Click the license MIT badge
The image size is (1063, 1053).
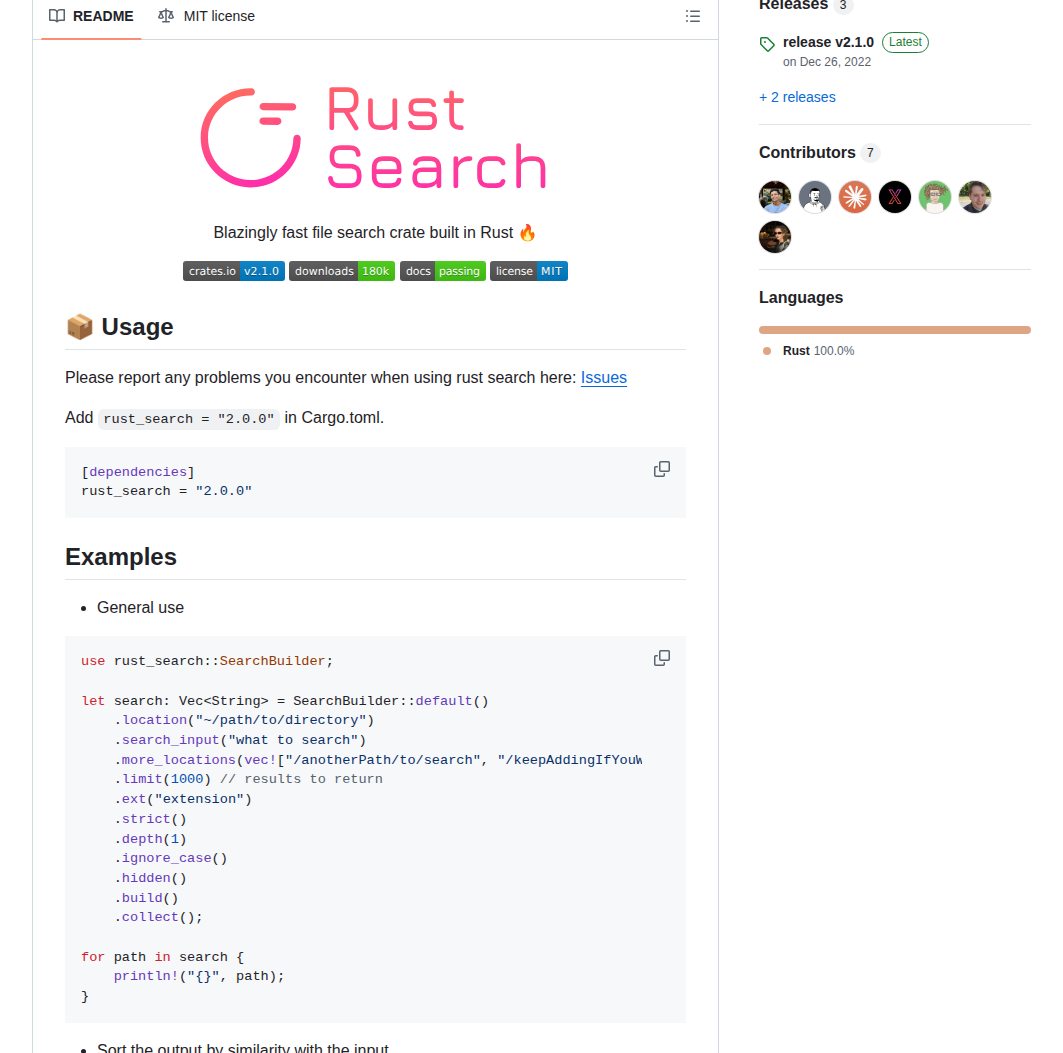click(528, 270)
